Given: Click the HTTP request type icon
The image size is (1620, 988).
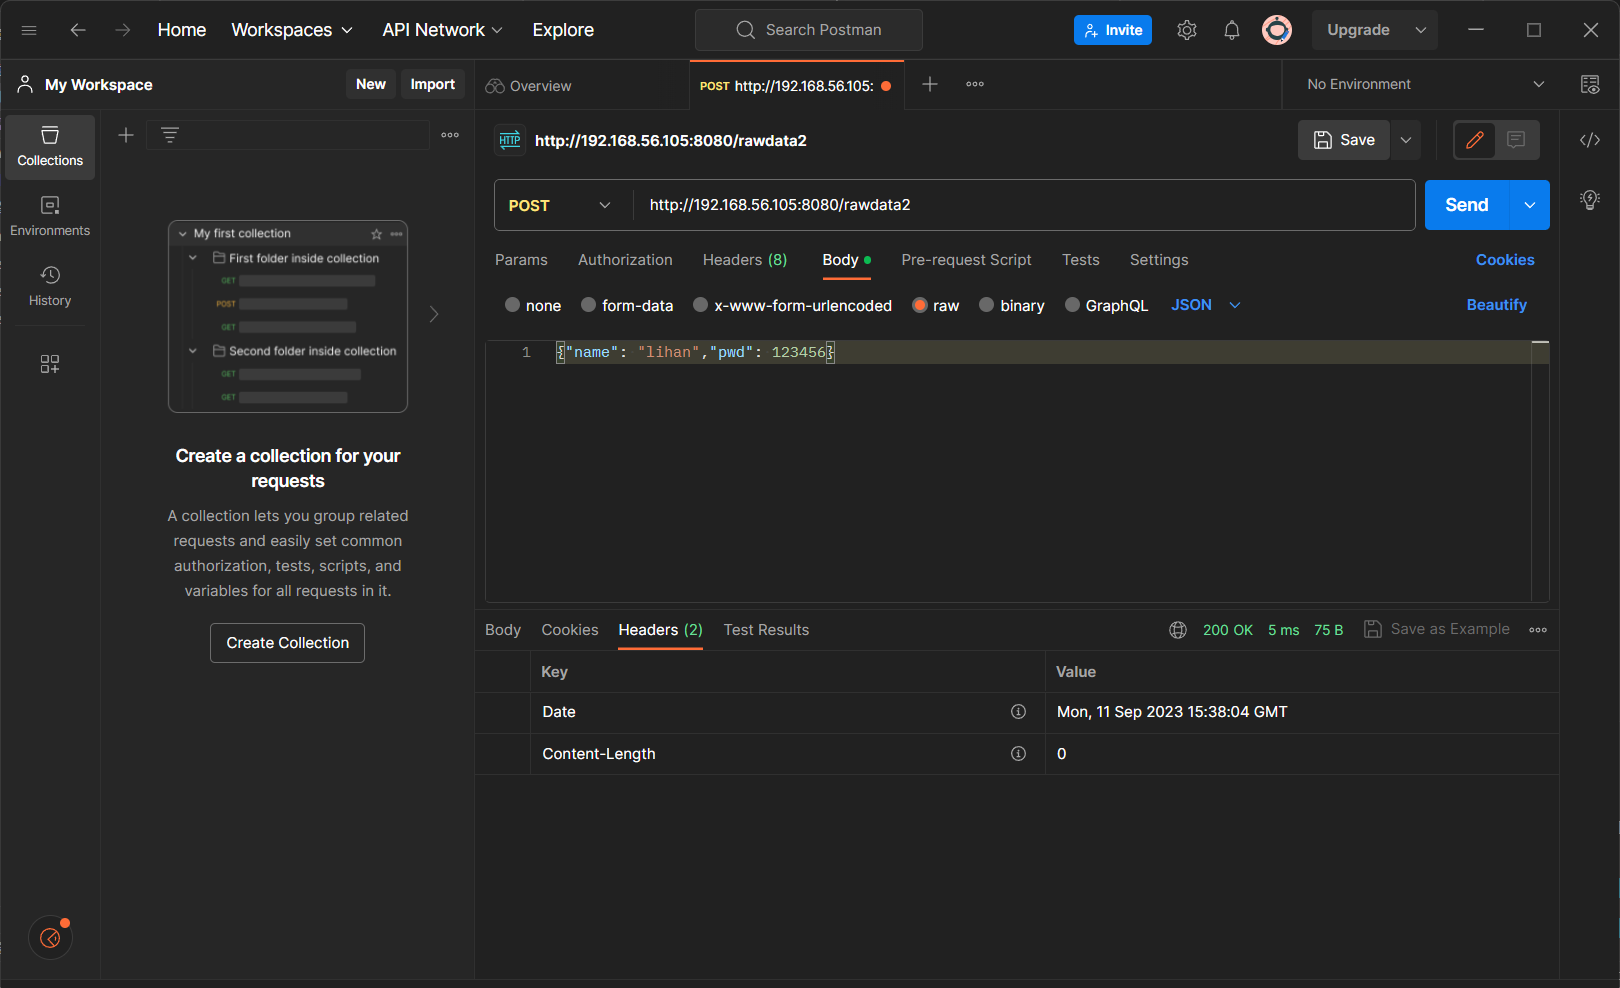Looking at the screenshot, I should pos(510,140).
